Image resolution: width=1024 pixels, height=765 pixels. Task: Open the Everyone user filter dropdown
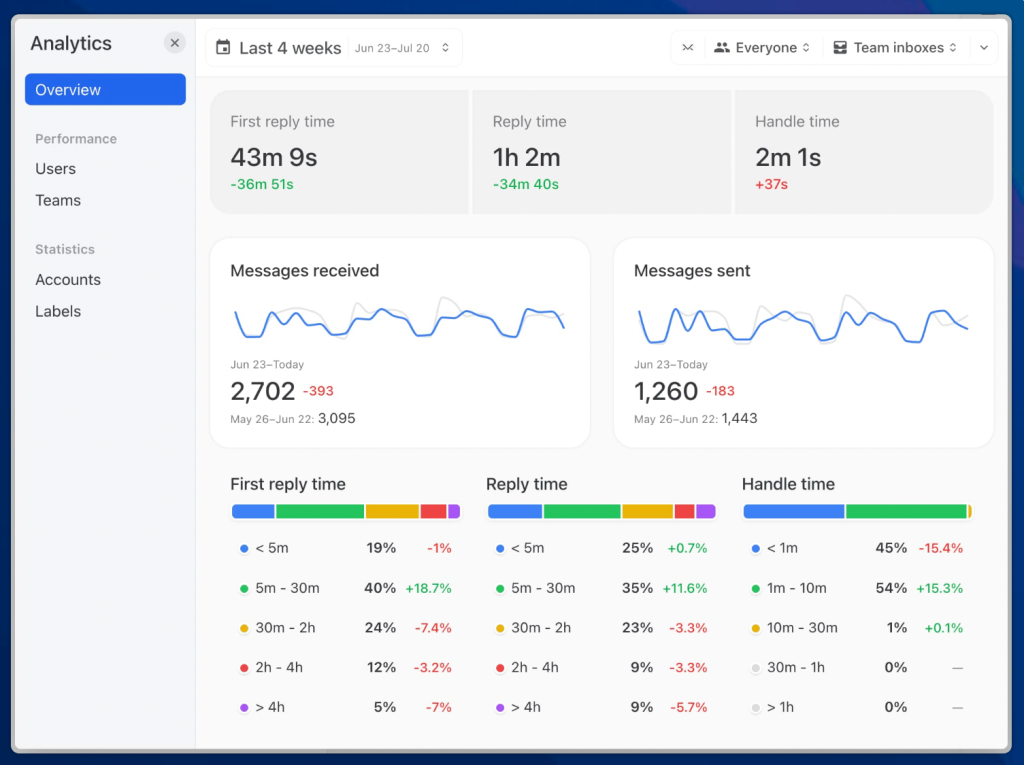(x=766, y=47)
